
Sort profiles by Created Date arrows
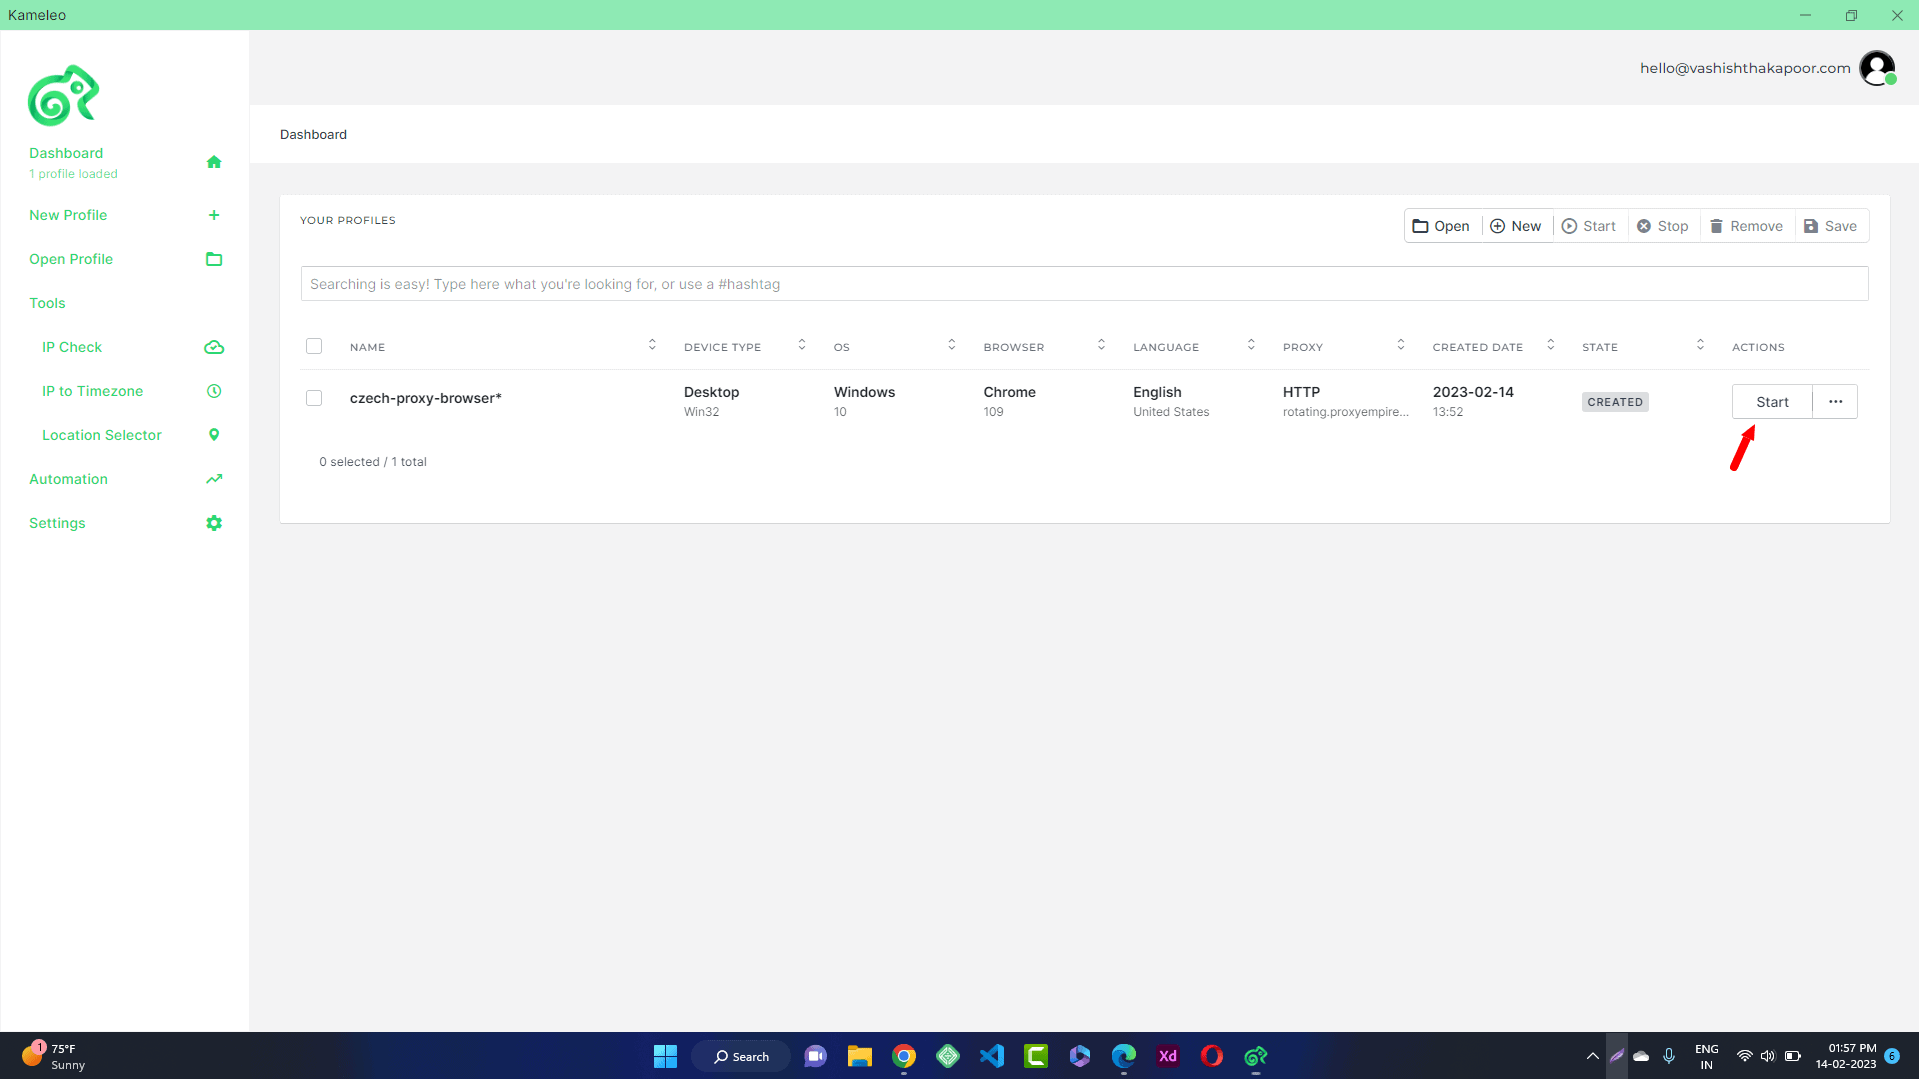1550,345
